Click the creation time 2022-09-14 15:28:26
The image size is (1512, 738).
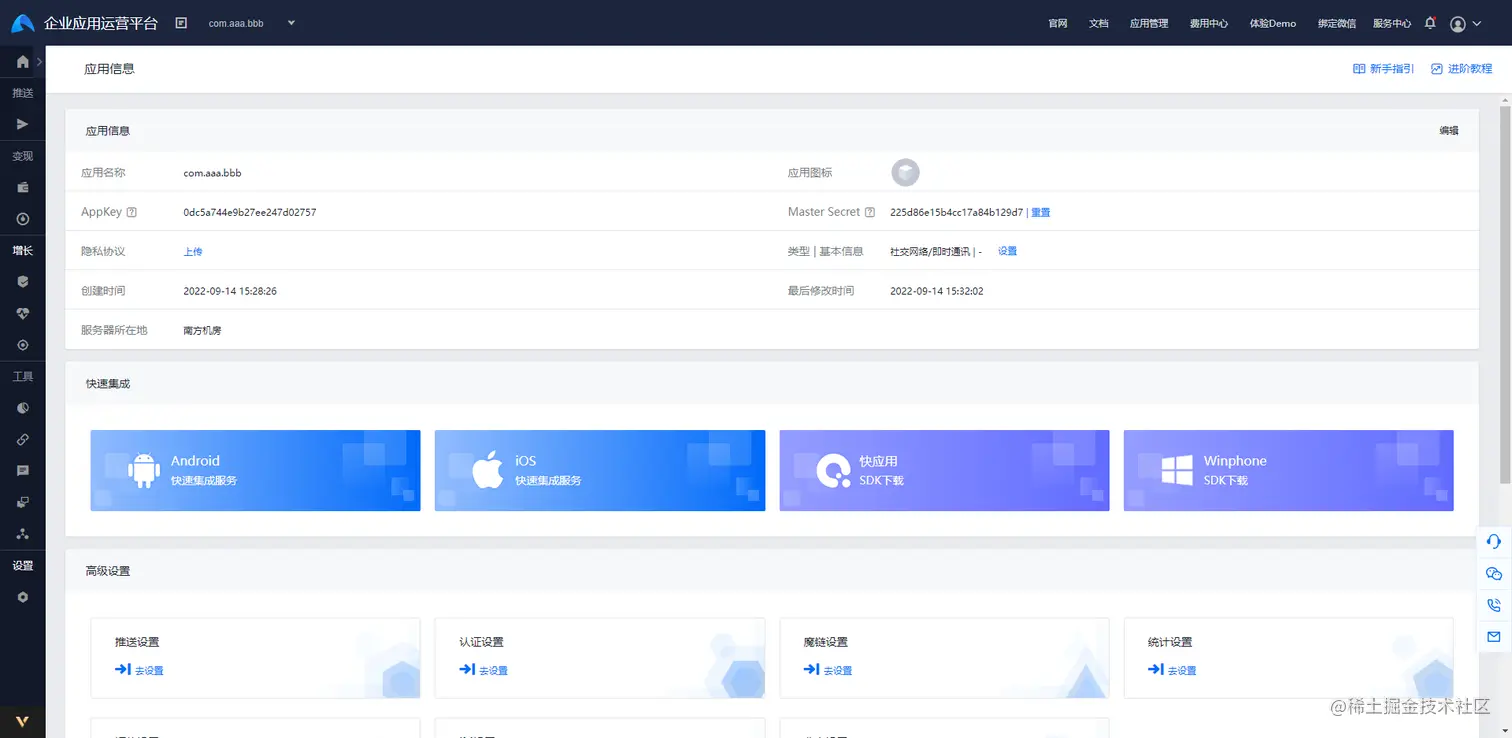click(230, 291)
